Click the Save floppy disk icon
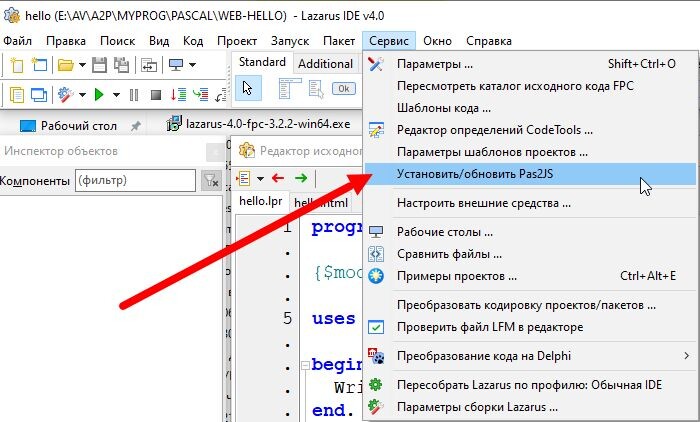The width and height of the screenshot is (700, 422). click(x=99, y=65)
